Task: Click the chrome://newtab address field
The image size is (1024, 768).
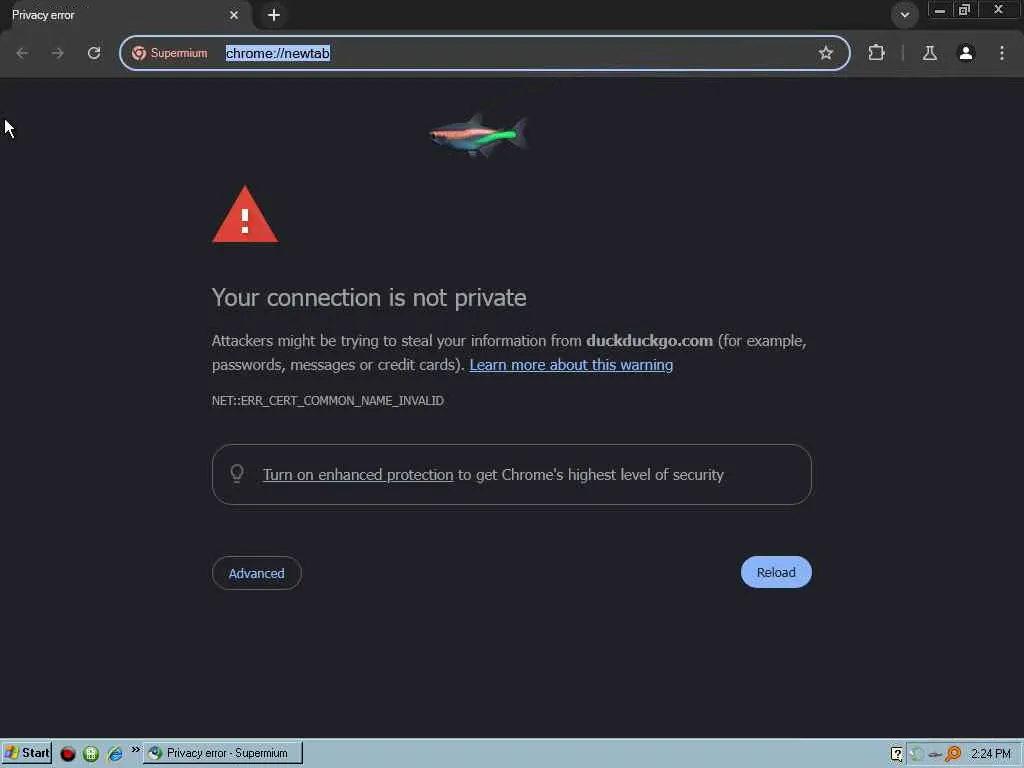Action: pyautogui.click(x=509, y=53)
